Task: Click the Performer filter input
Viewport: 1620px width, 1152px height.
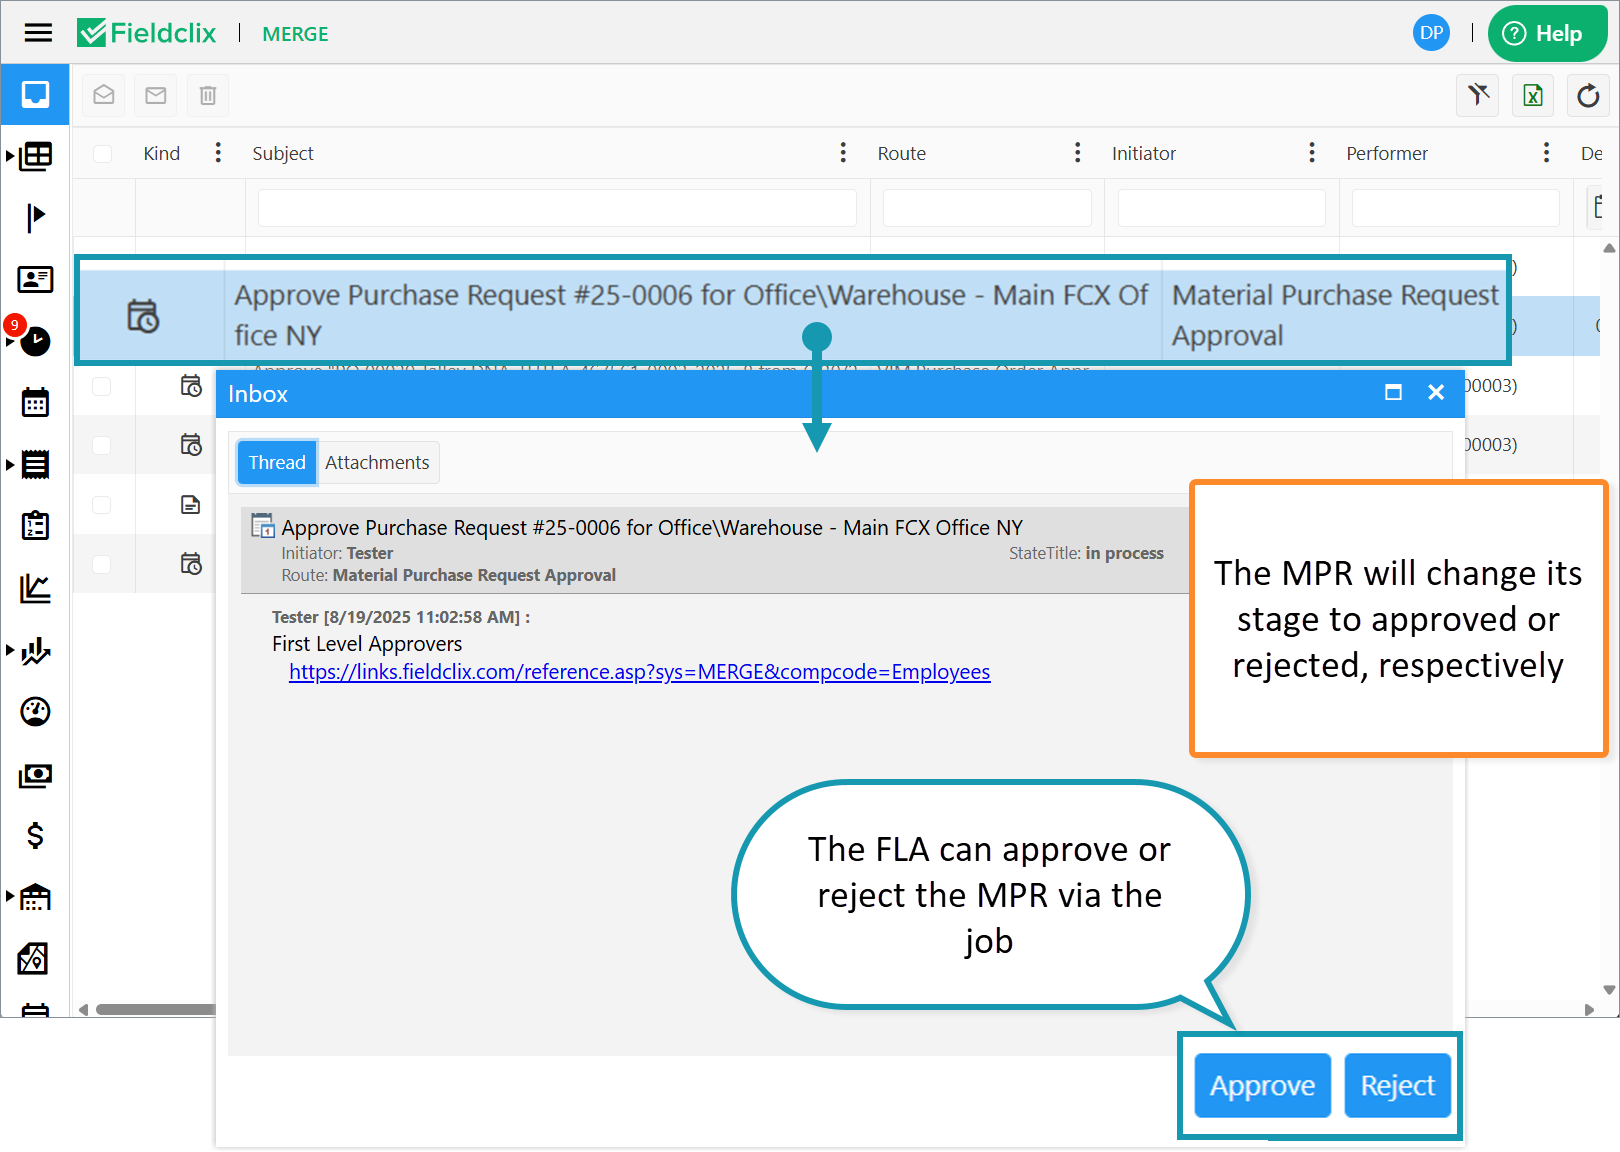Action: click(1456, 208)
